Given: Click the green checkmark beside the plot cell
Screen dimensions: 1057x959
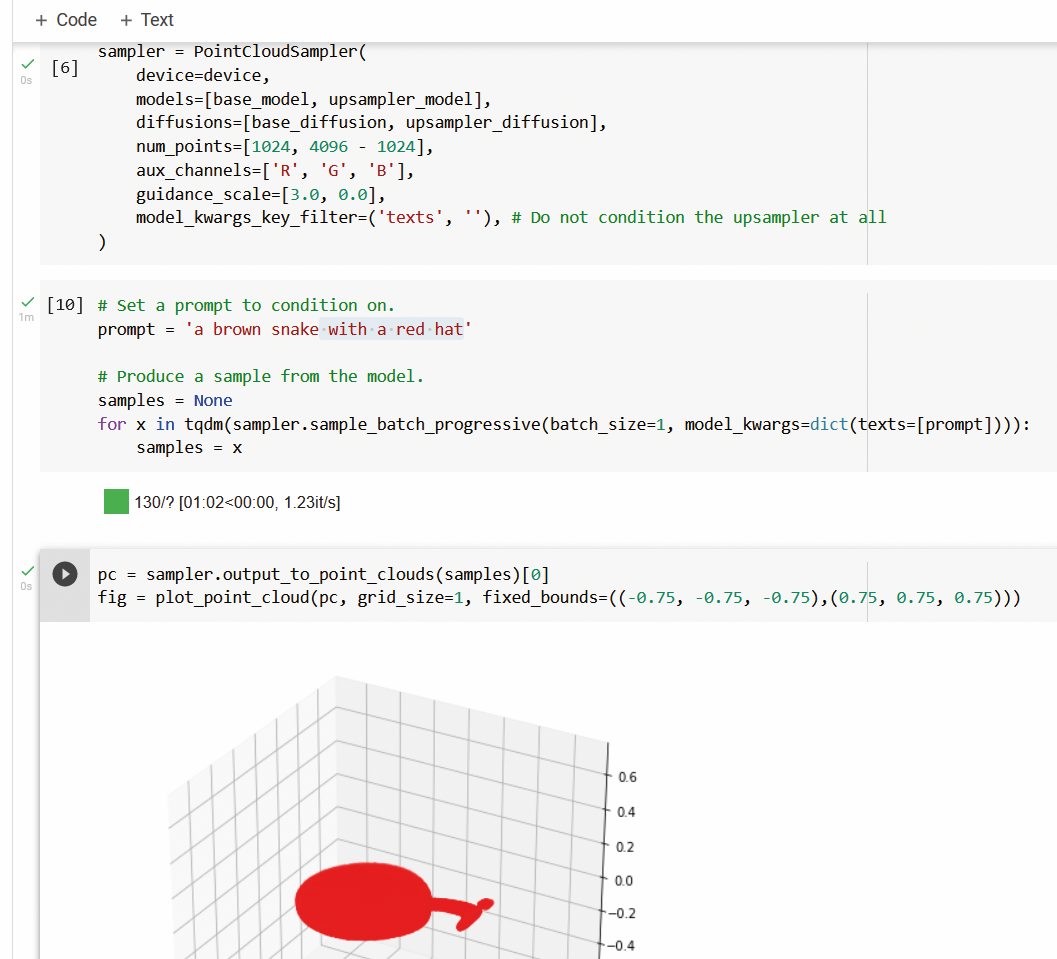Looking at the screenshot, I should coord(28,571).
